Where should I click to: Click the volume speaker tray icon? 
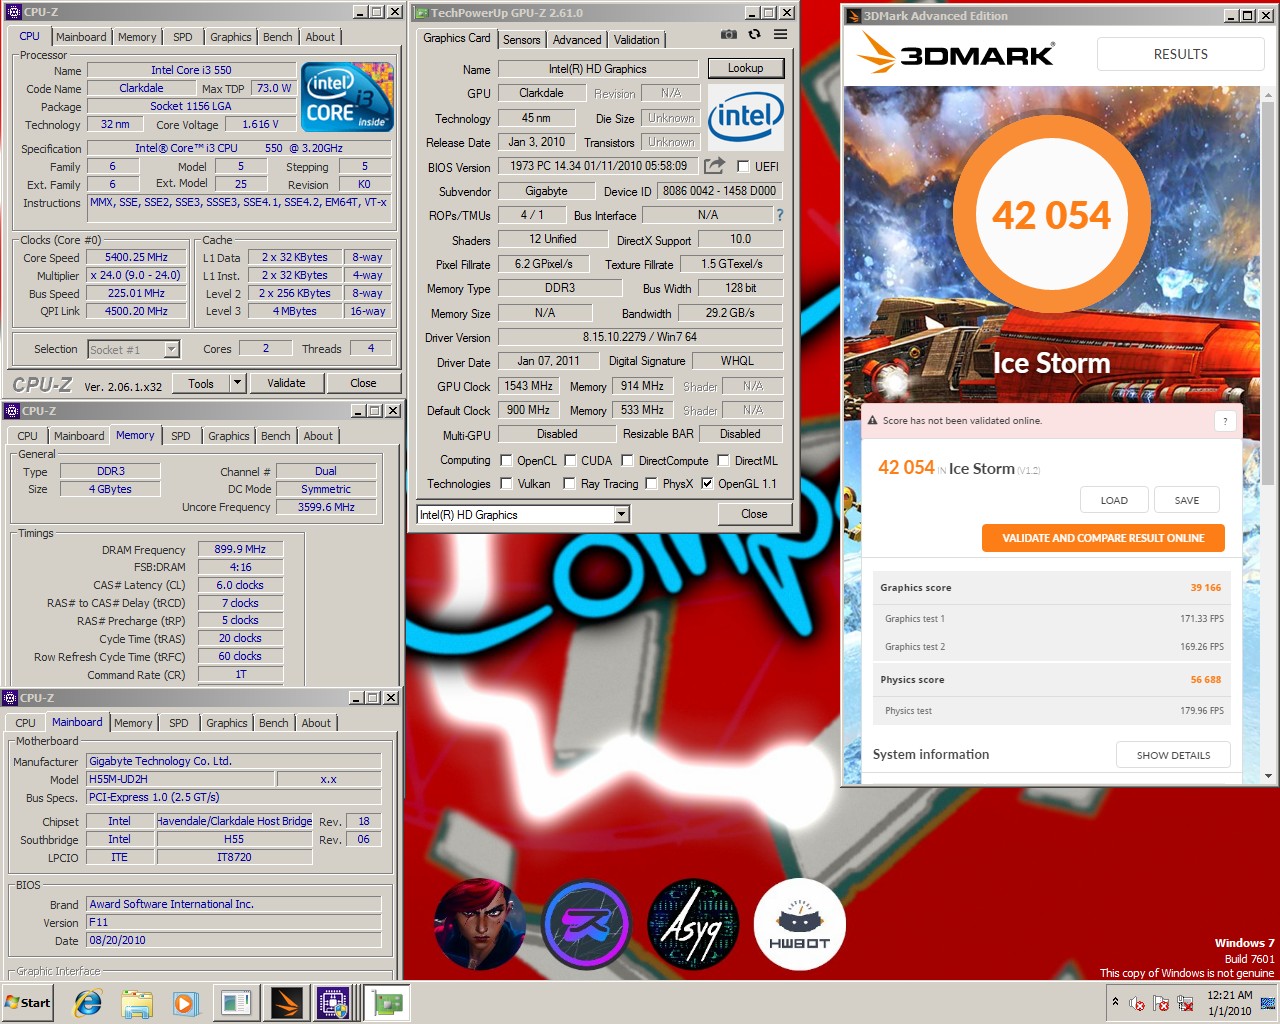point(1137,1003)
